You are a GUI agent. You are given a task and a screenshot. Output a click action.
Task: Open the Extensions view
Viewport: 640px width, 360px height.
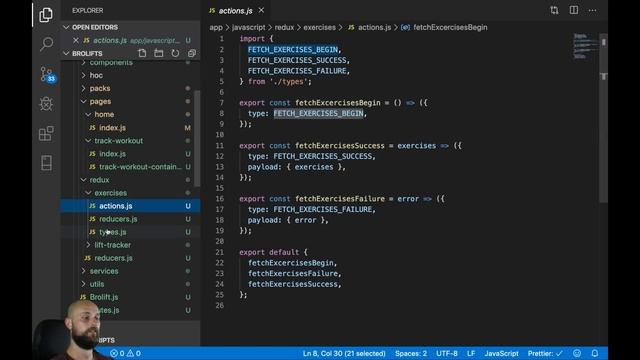[46, 133]
